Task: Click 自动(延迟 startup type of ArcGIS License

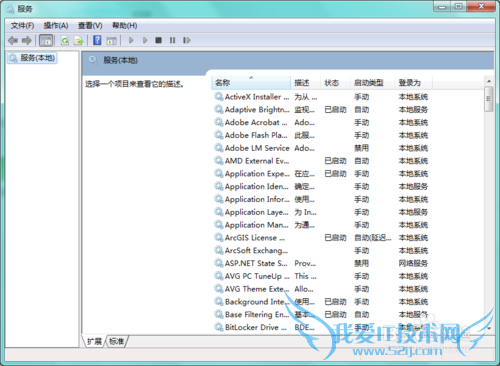Action: tap(373, 238)
